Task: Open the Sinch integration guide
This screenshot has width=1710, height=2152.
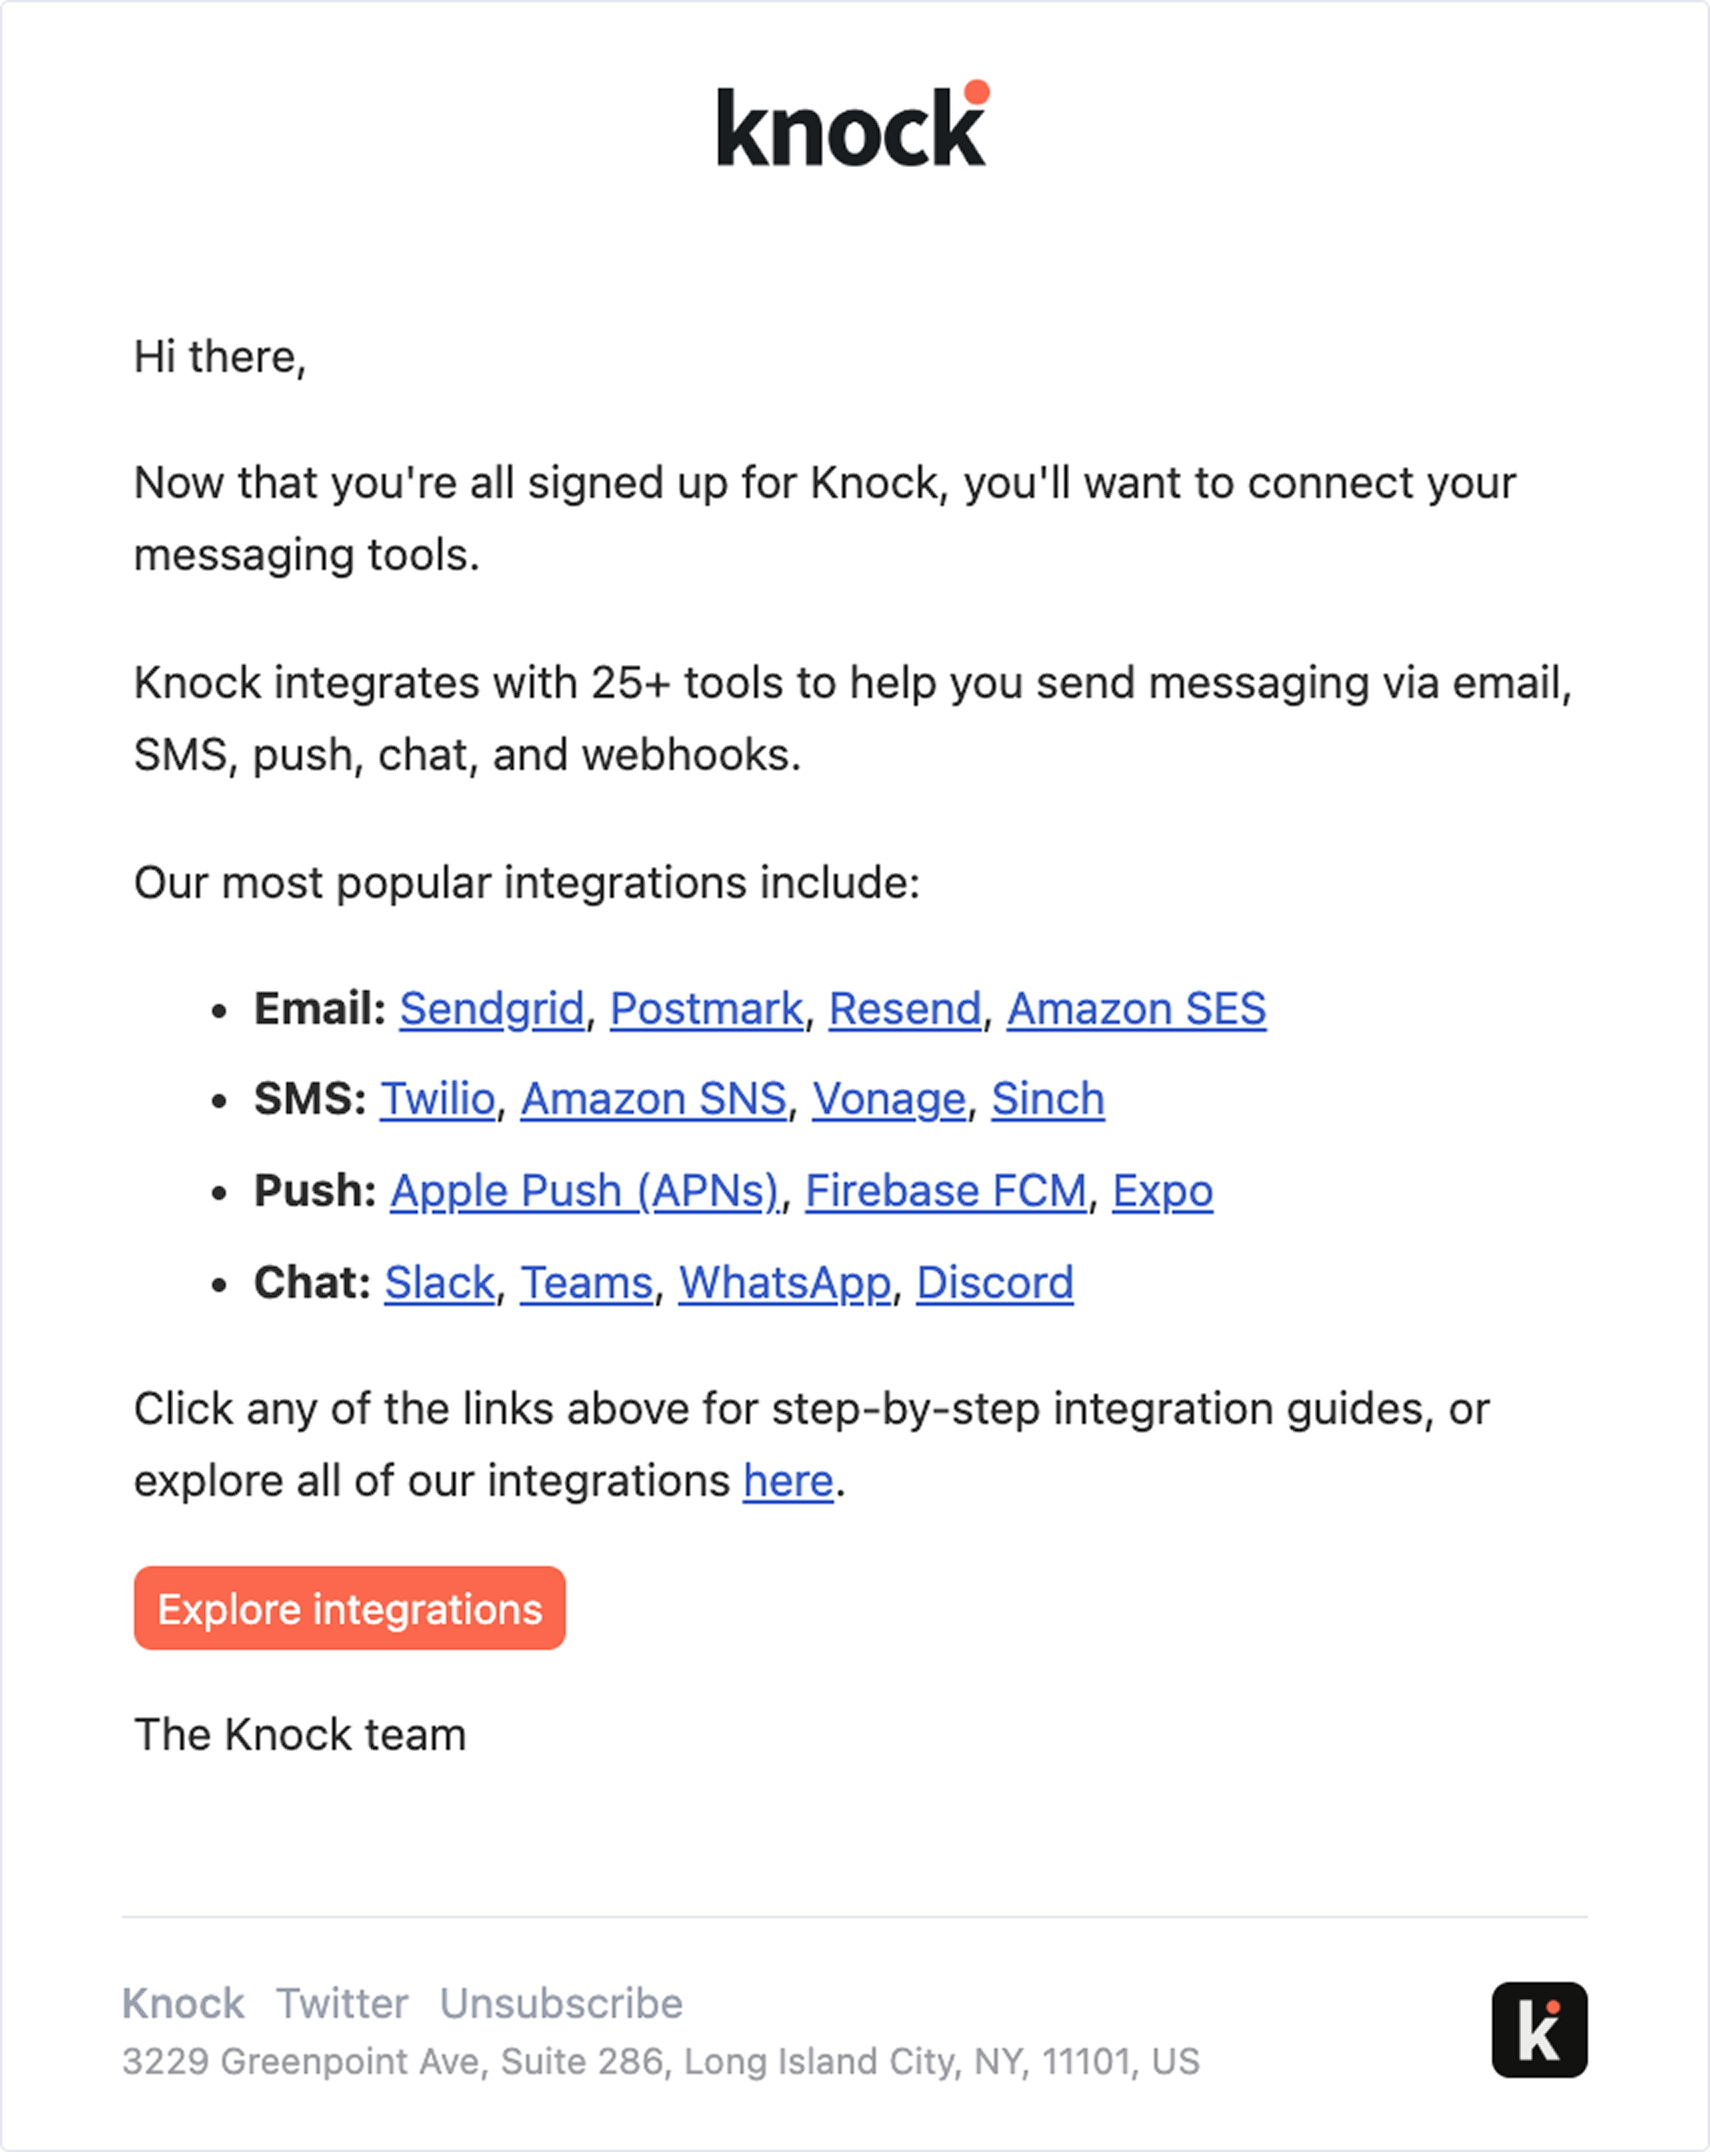Action: 1048,1098
